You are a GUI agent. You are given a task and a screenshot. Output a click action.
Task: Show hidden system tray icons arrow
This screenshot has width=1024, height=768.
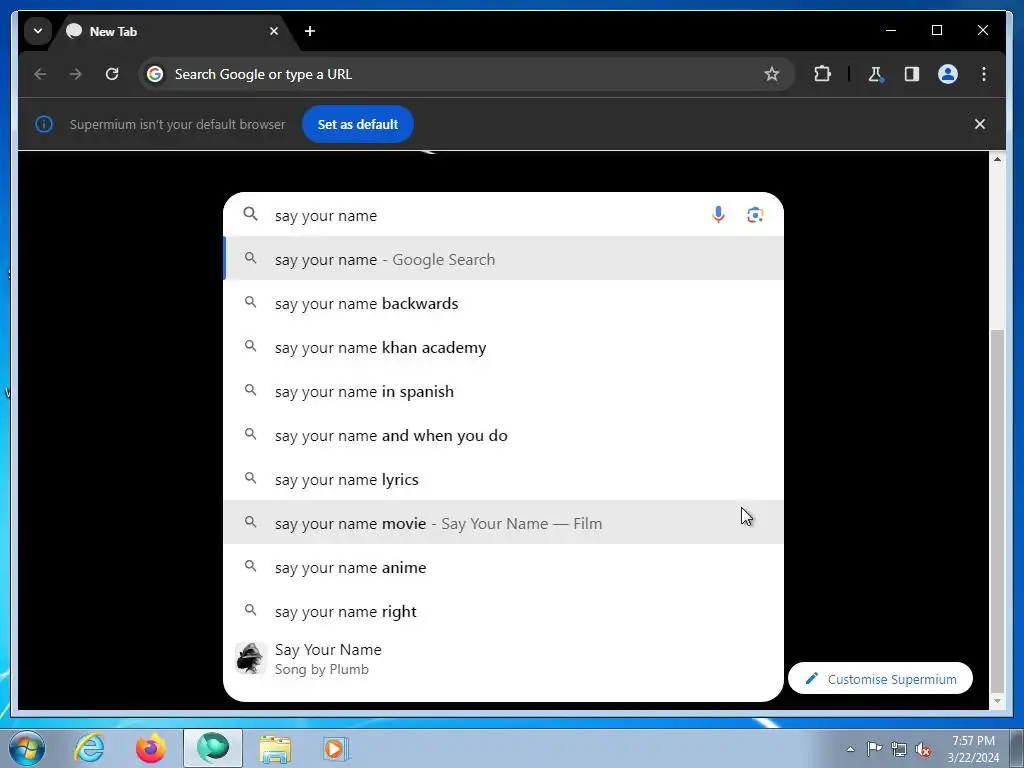pyautogui.click(x=850, y=749)
